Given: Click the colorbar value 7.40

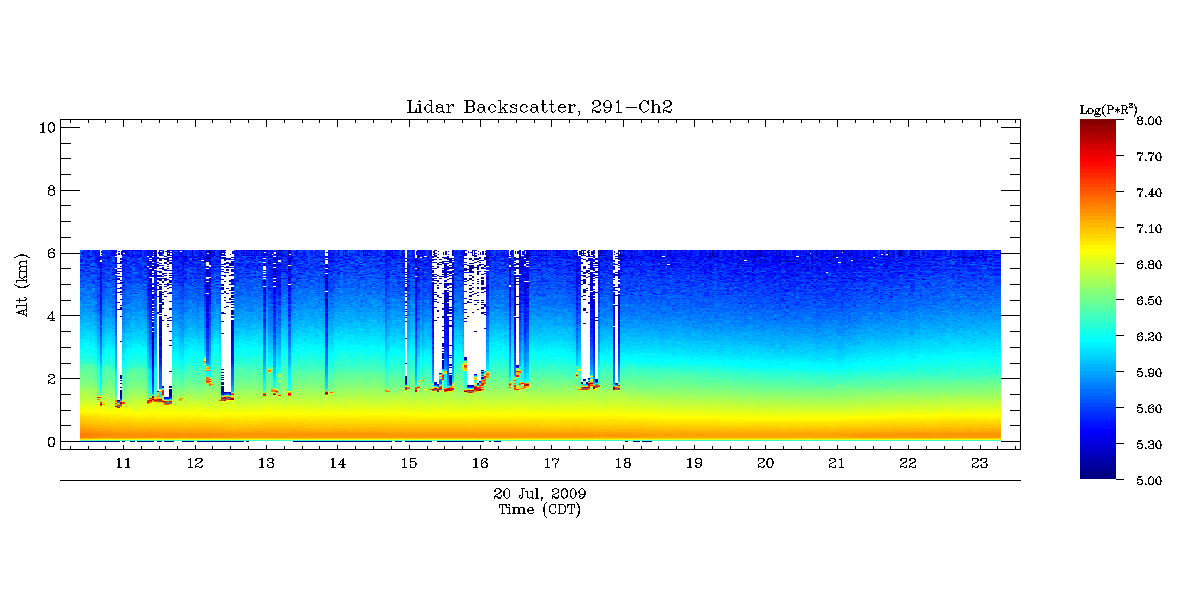Looking at the screenshot, I should (1148, 193).
